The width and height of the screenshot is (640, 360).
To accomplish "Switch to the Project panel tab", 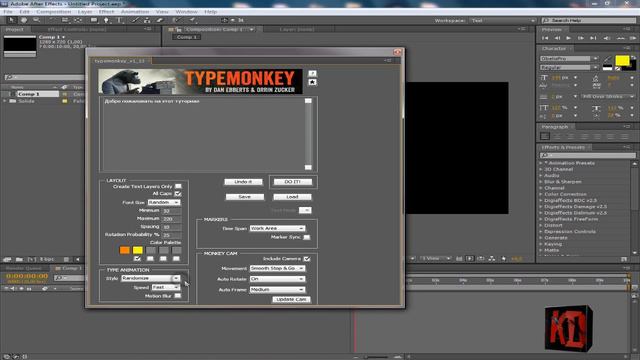I will (14, 29).
